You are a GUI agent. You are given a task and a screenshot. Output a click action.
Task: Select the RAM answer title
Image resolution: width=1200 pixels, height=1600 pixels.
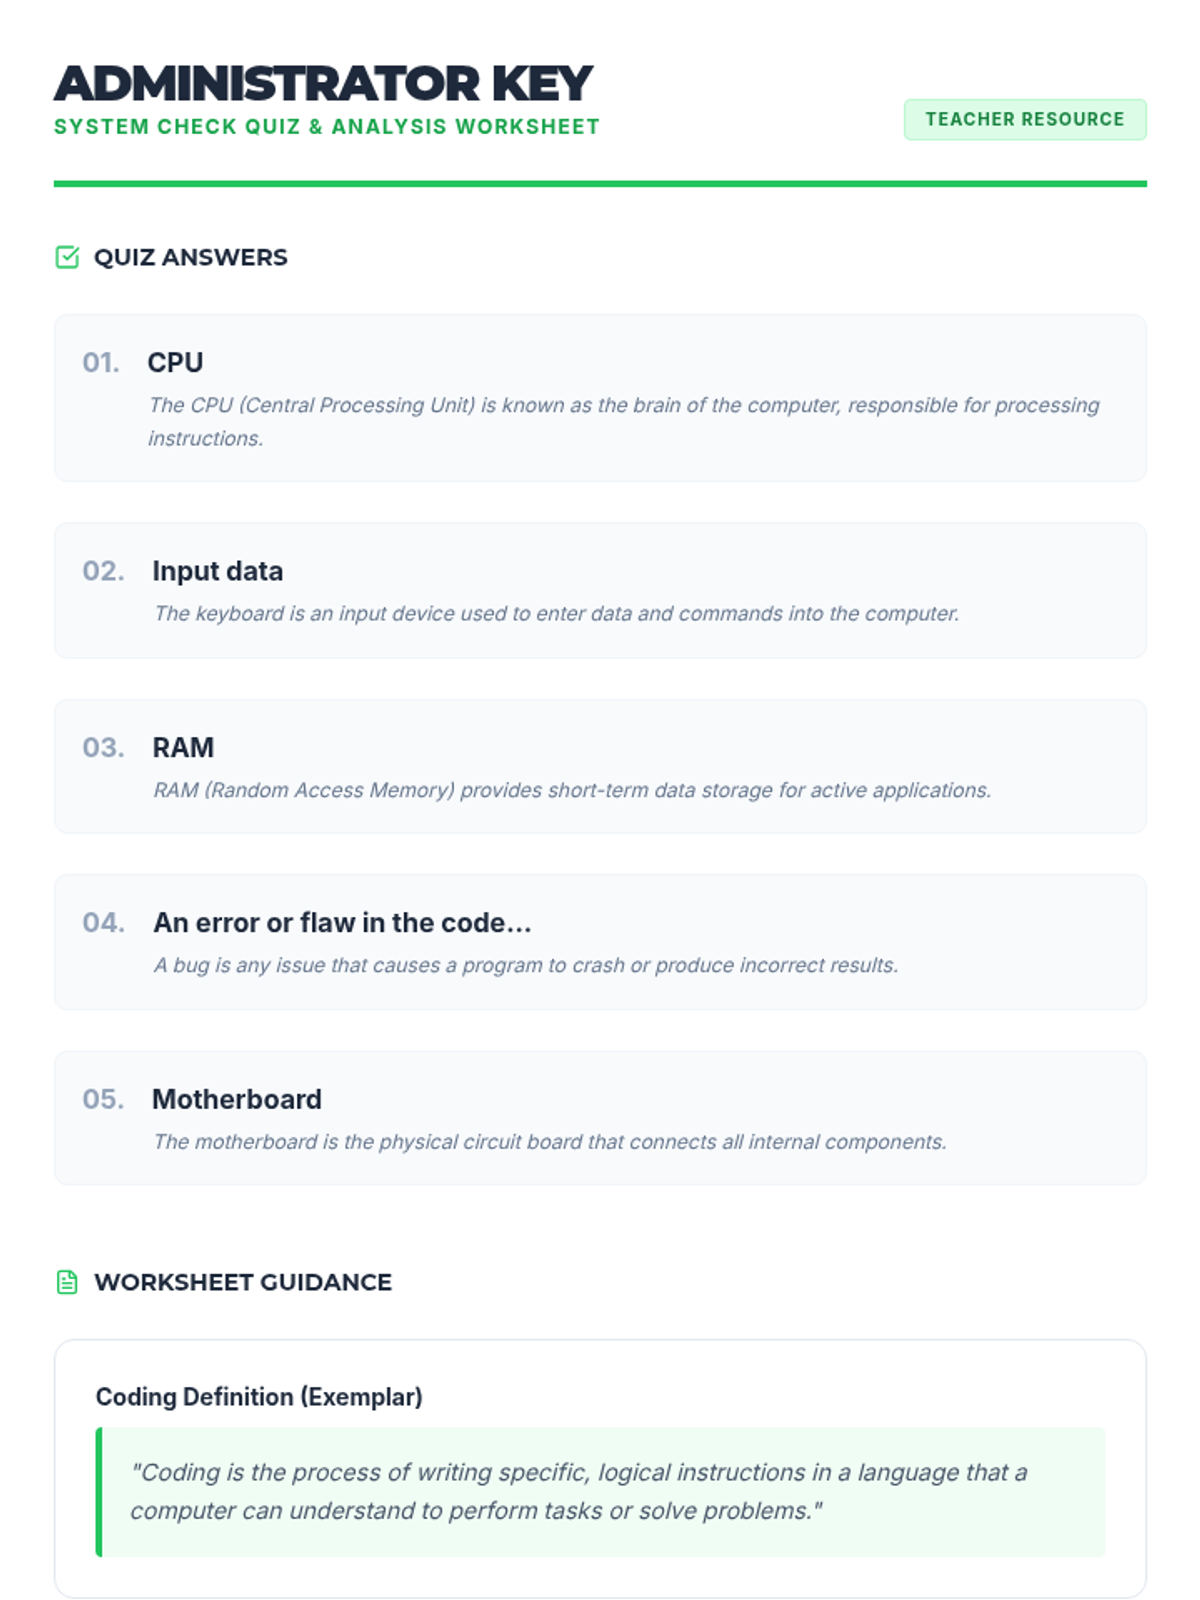point(183,747)
